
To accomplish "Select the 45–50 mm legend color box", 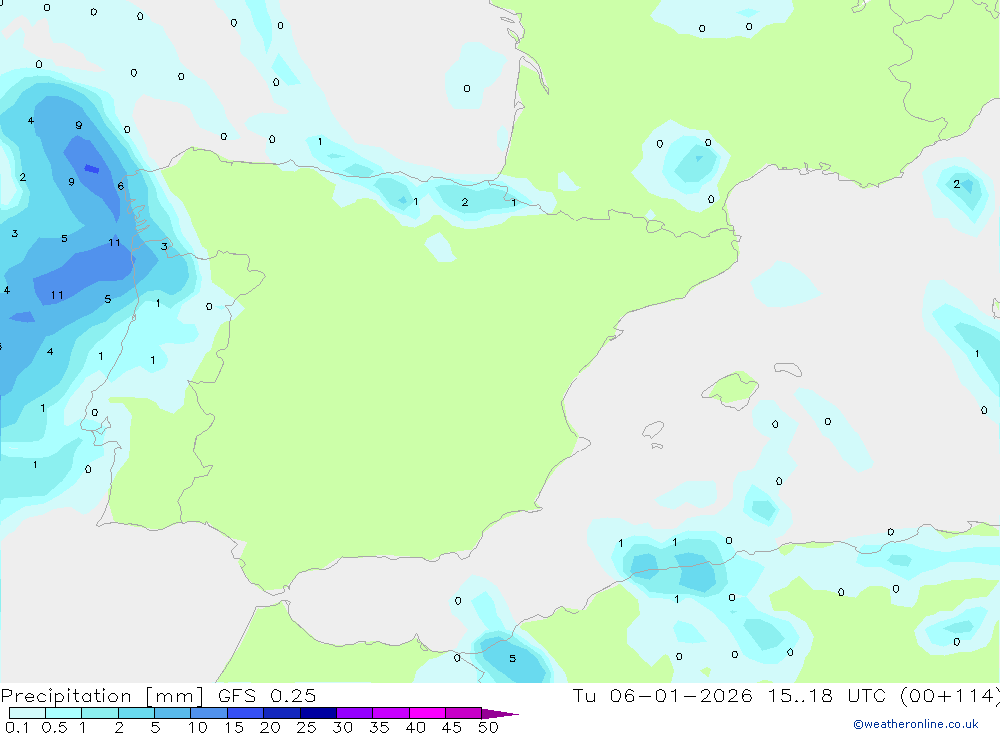I will (463, 713).
